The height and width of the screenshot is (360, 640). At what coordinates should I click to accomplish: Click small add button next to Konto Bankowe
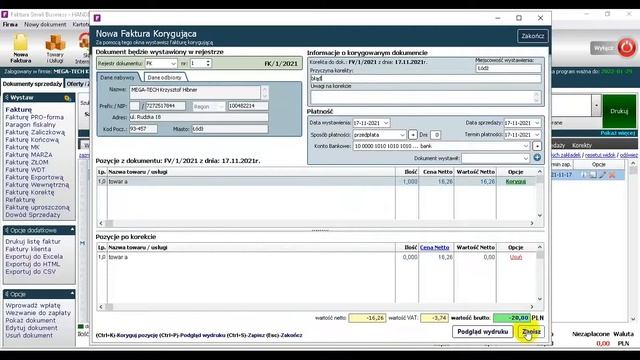(537, 146)
